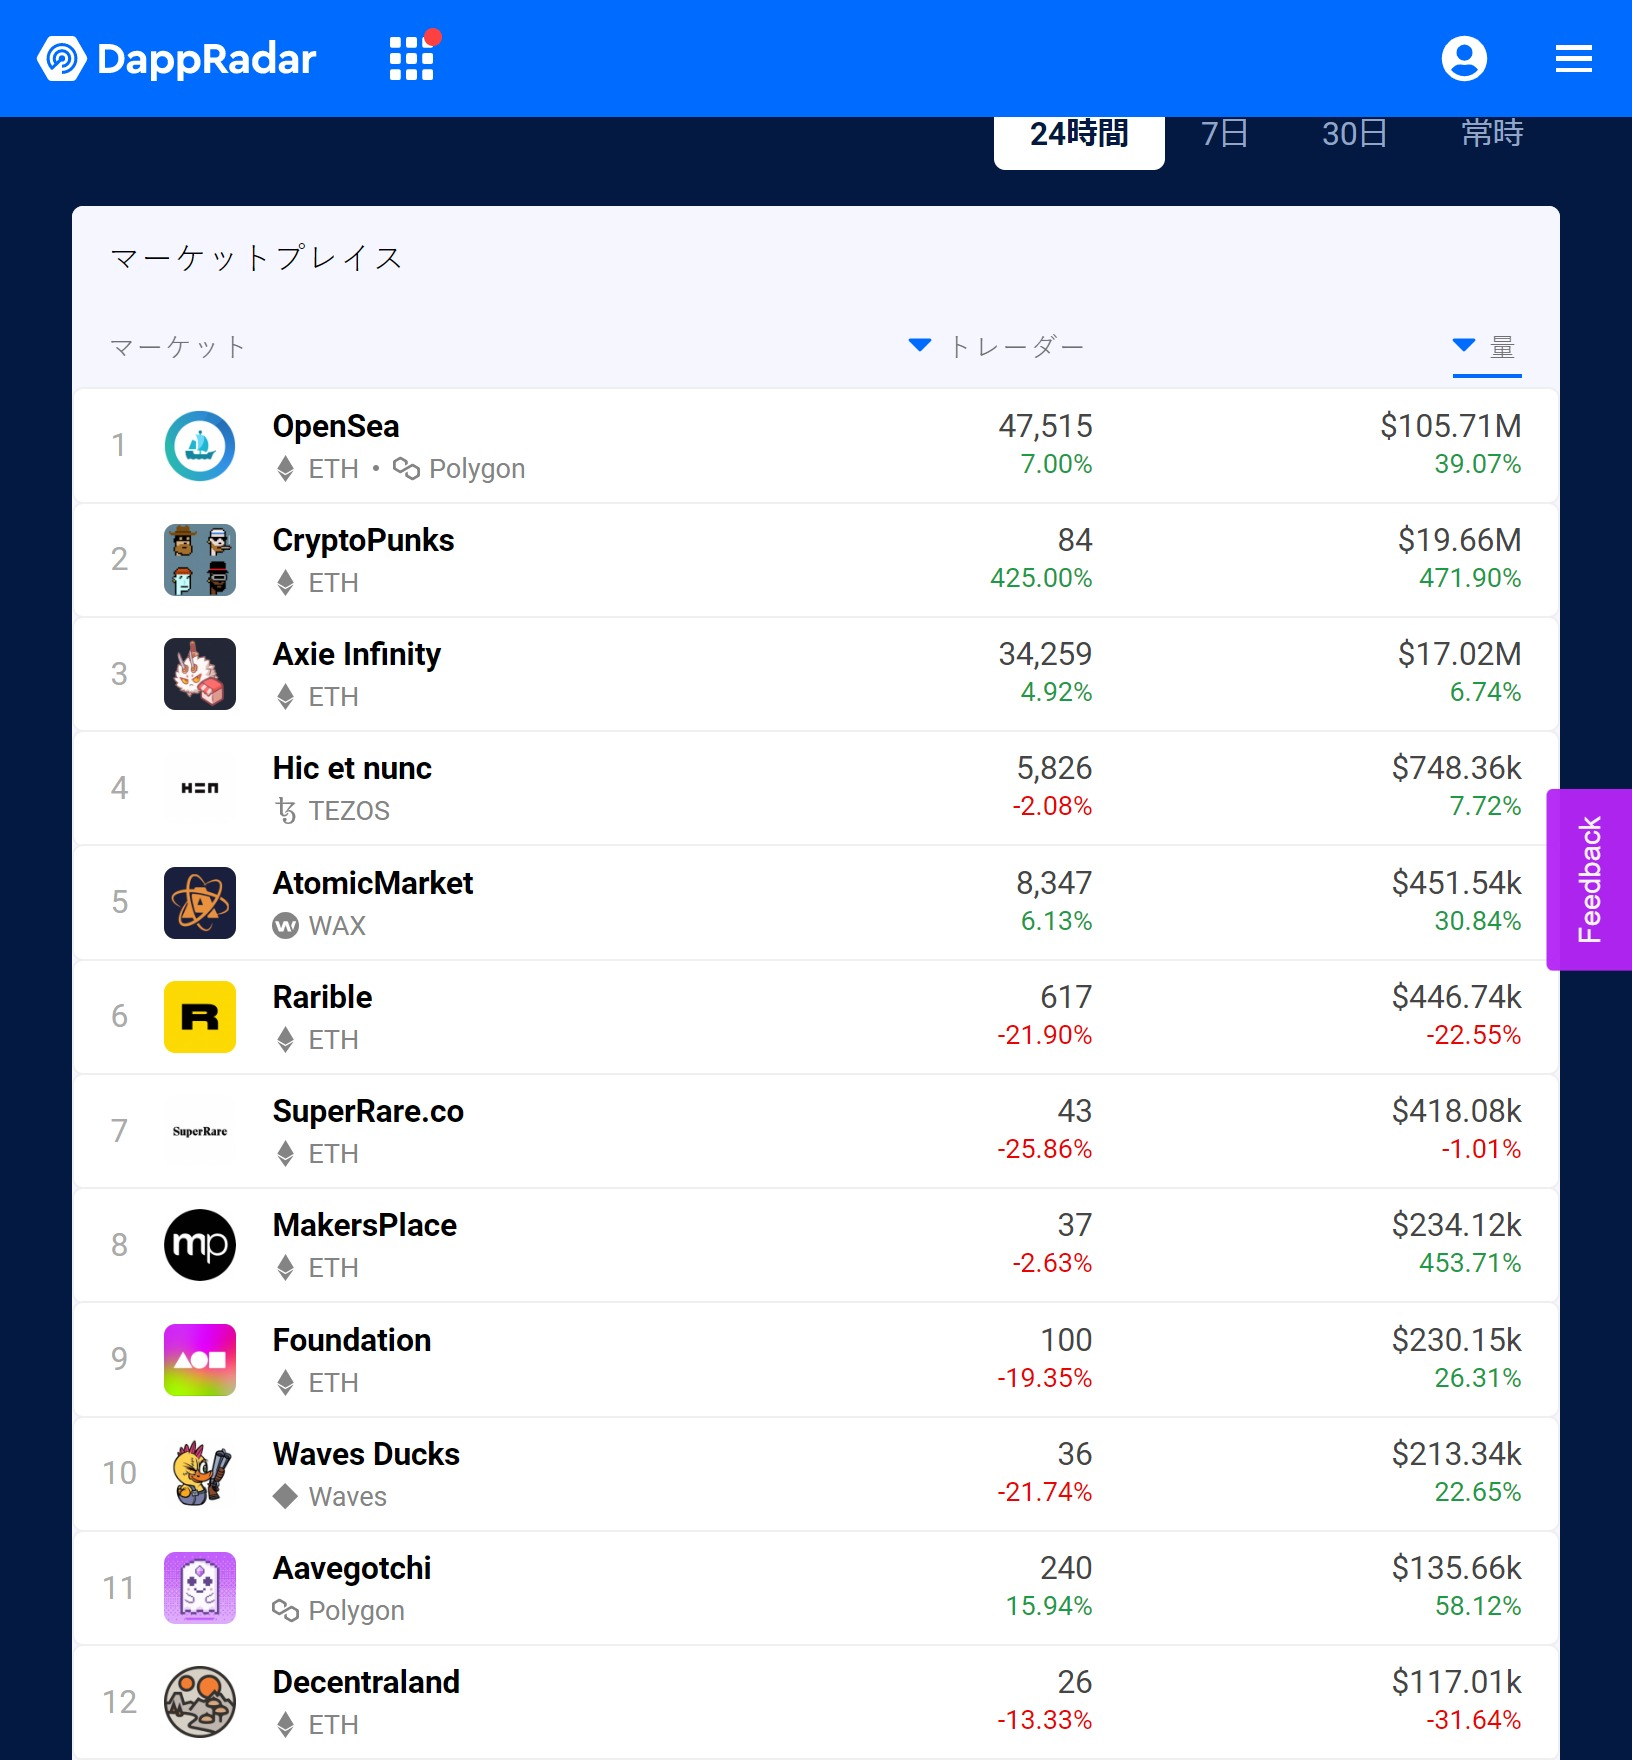This screenshot has height=1760, width=1632.
Task: Sort by トレーダー column arrow
Action: coord(919,346)
